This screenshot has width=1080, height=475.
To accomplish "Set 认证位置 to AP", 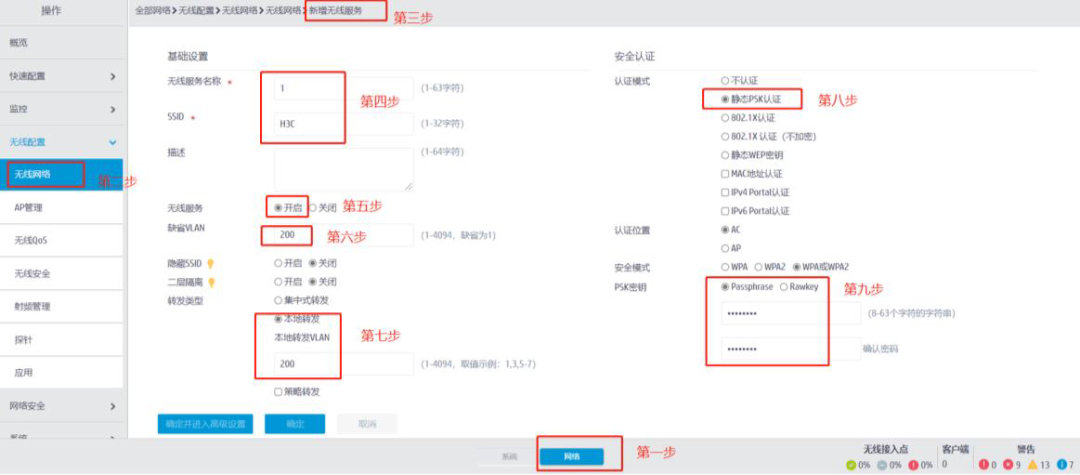I will tap(725, 248).
